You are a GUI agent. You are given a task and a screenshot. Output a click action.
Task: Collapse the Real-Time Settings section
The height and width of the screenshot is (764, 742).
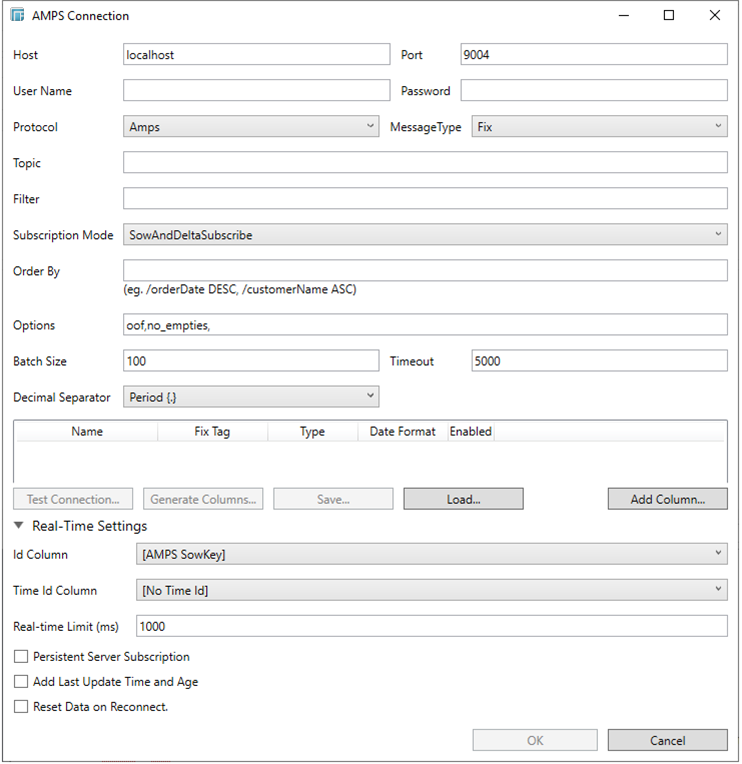(x=19, y=526)
